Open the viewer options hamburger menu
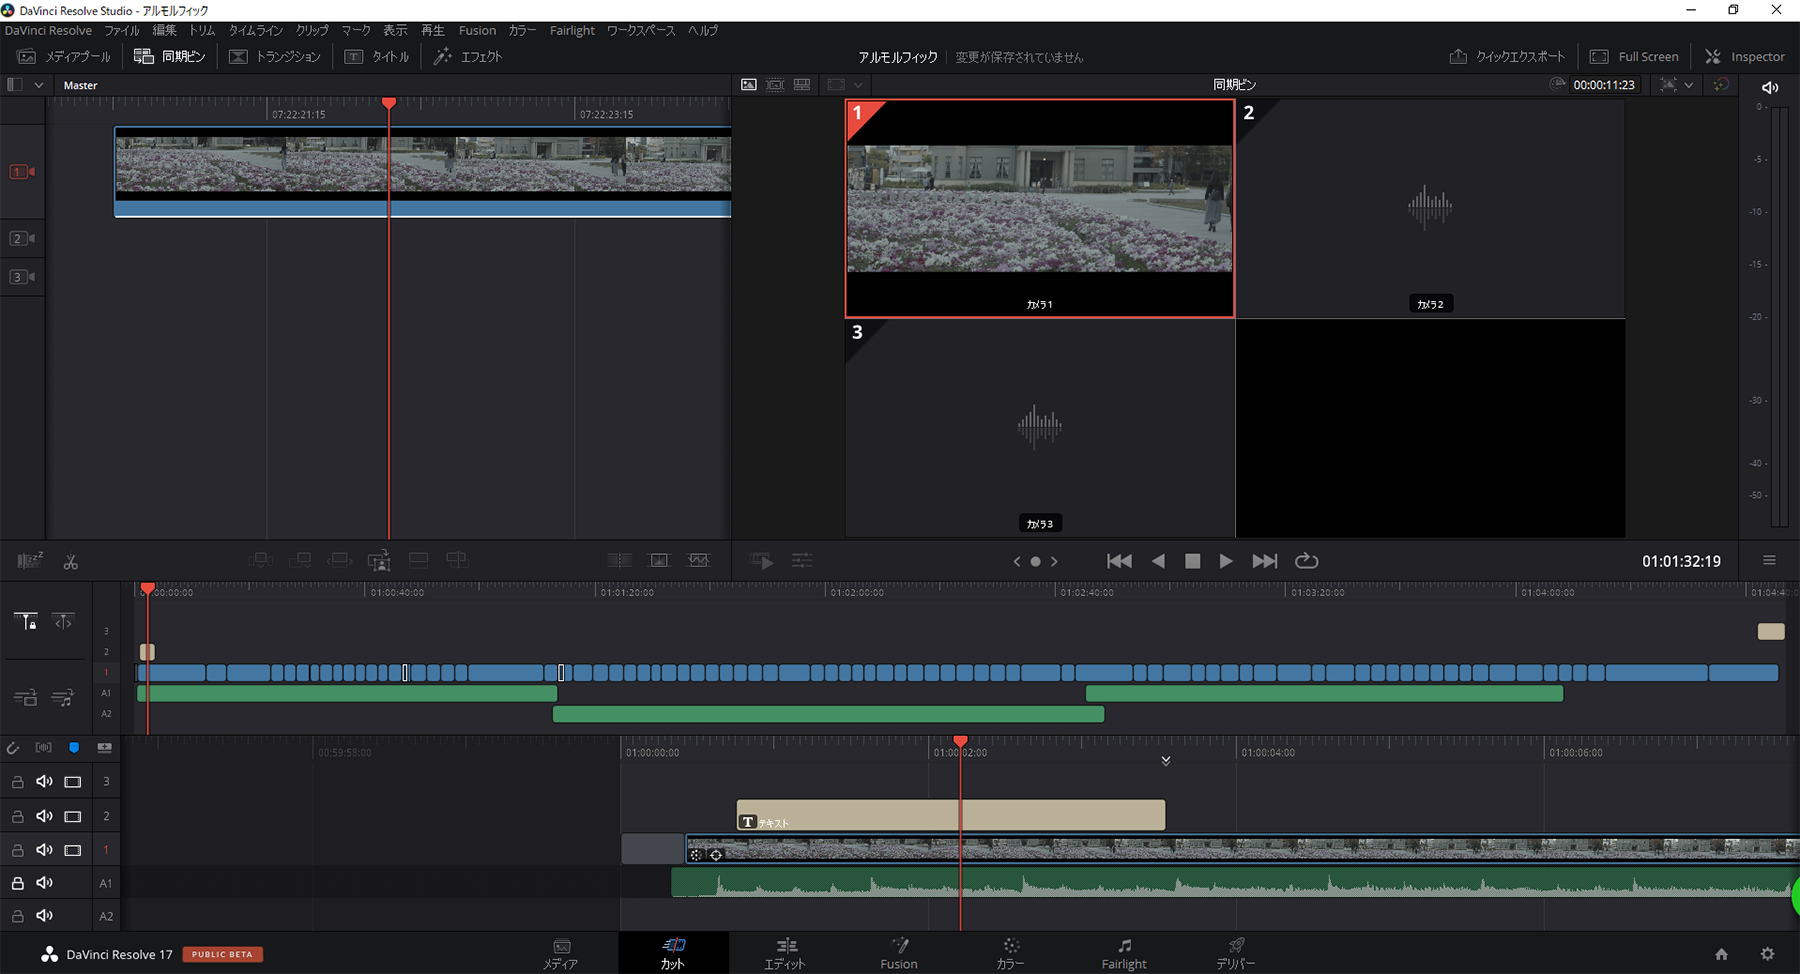Viewport: 1800px width, 974px height. click(x=1769, y=561)
